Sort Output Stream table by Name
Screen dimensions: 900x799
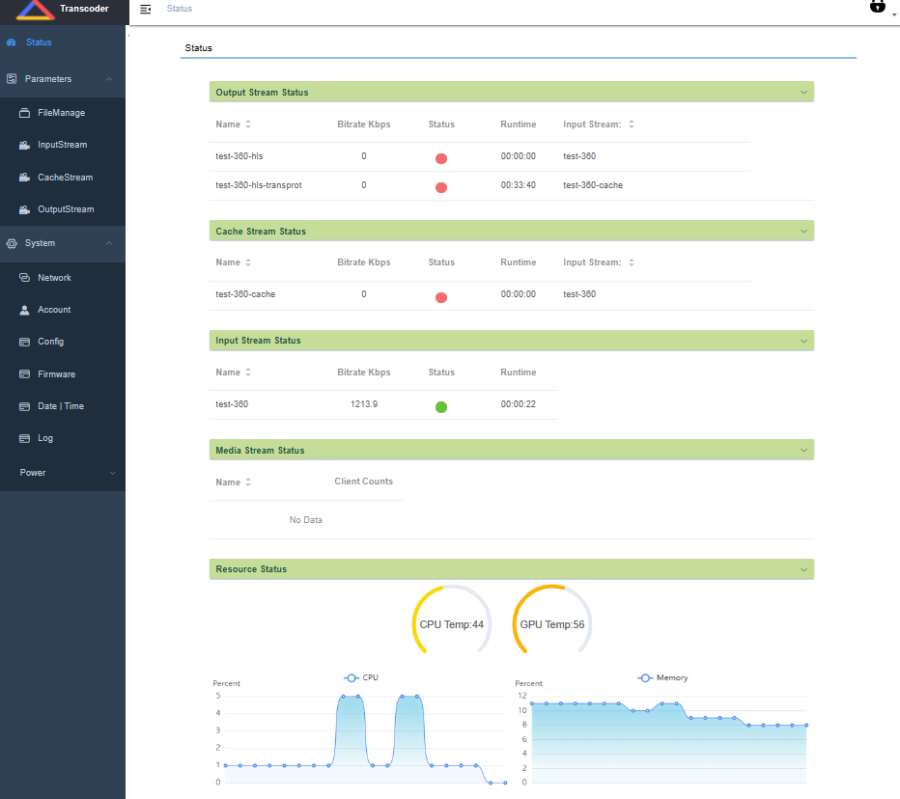coord(247,125)
